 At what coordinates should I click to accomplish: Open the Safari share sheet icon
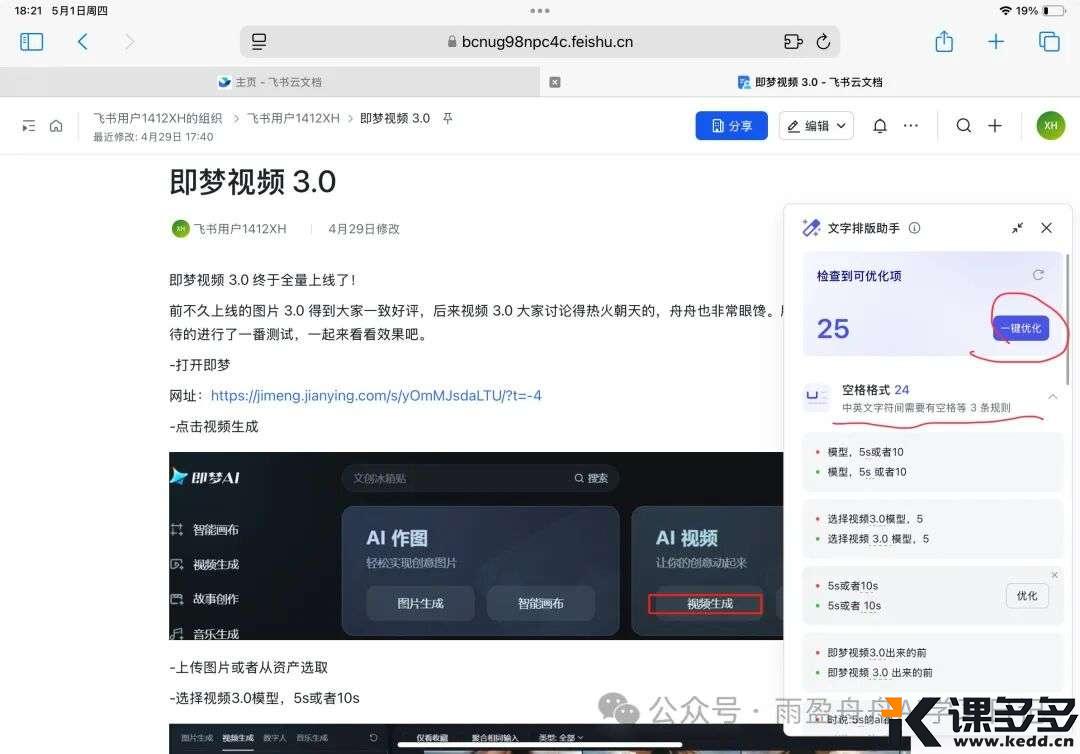[944, 41]
